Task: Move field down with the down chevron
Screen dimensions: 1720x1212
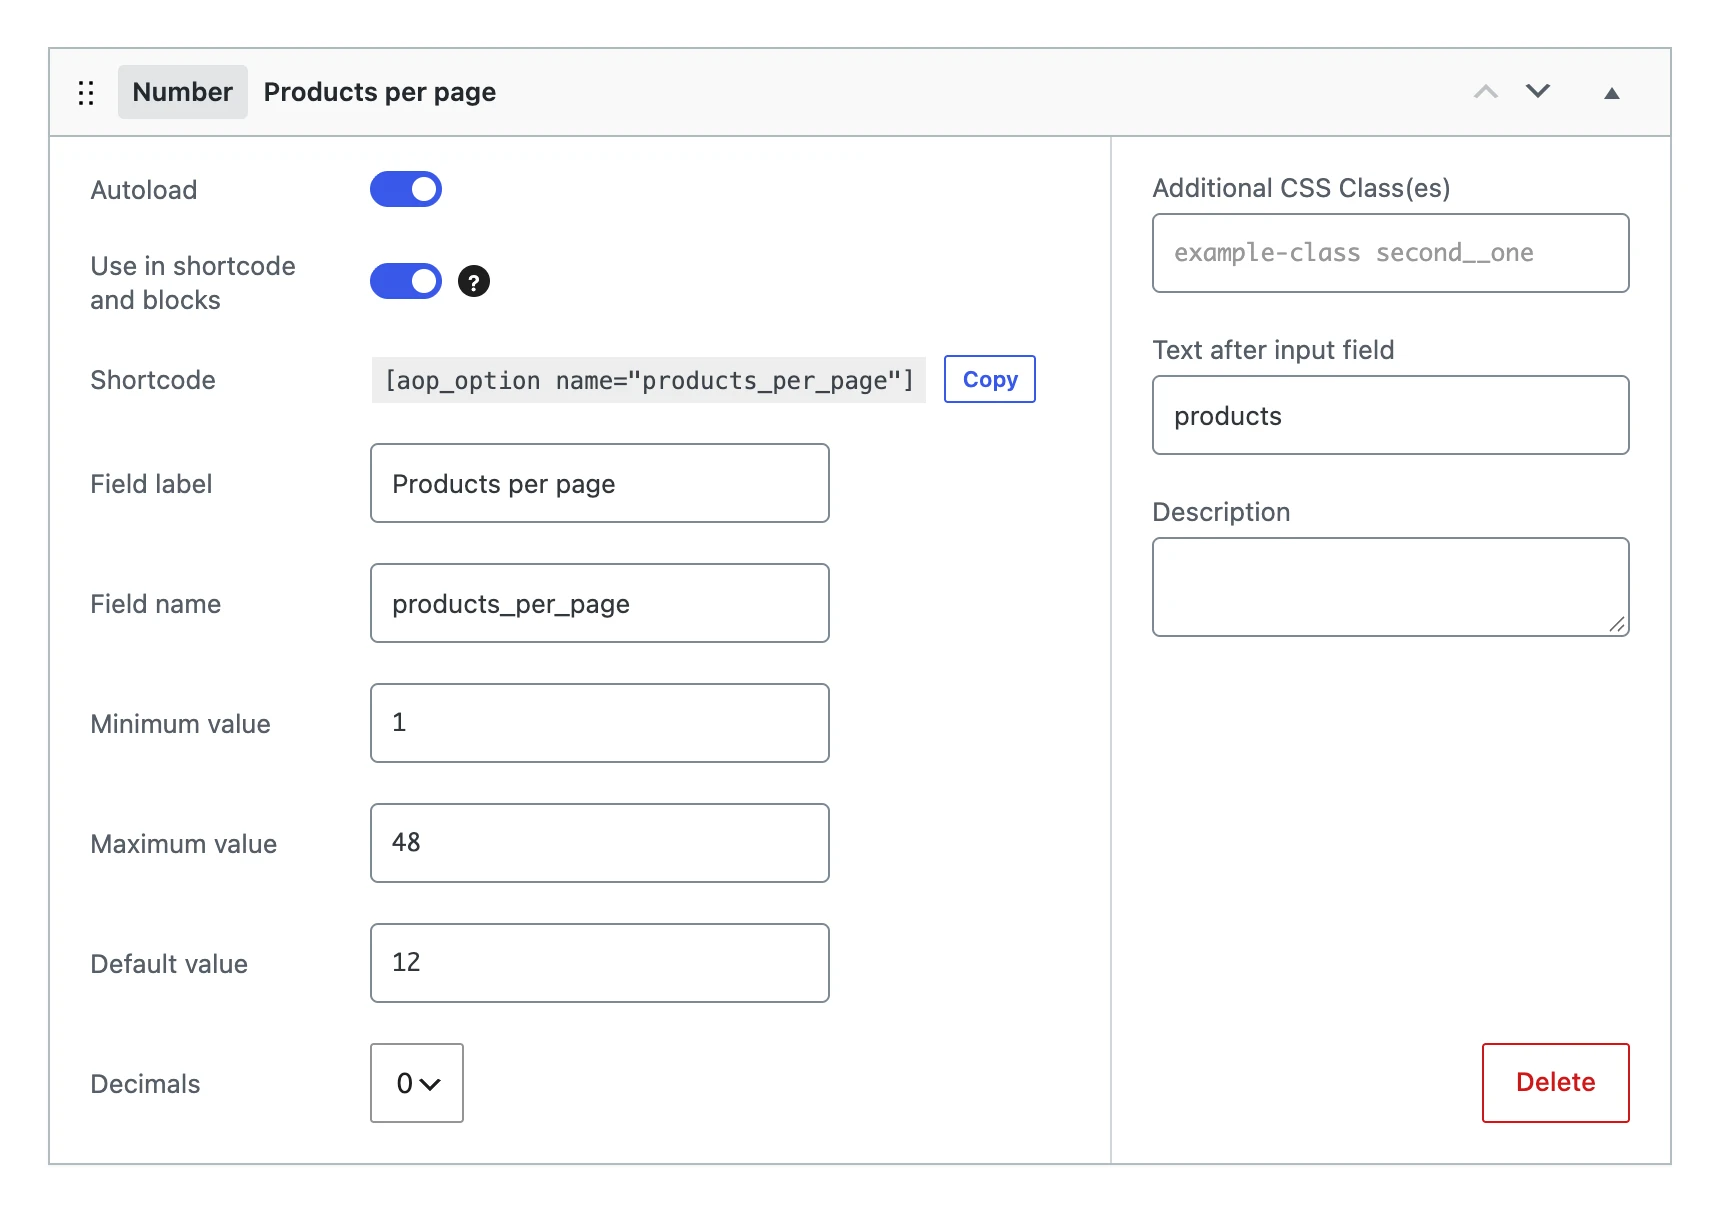Action: click(1538, 91)
